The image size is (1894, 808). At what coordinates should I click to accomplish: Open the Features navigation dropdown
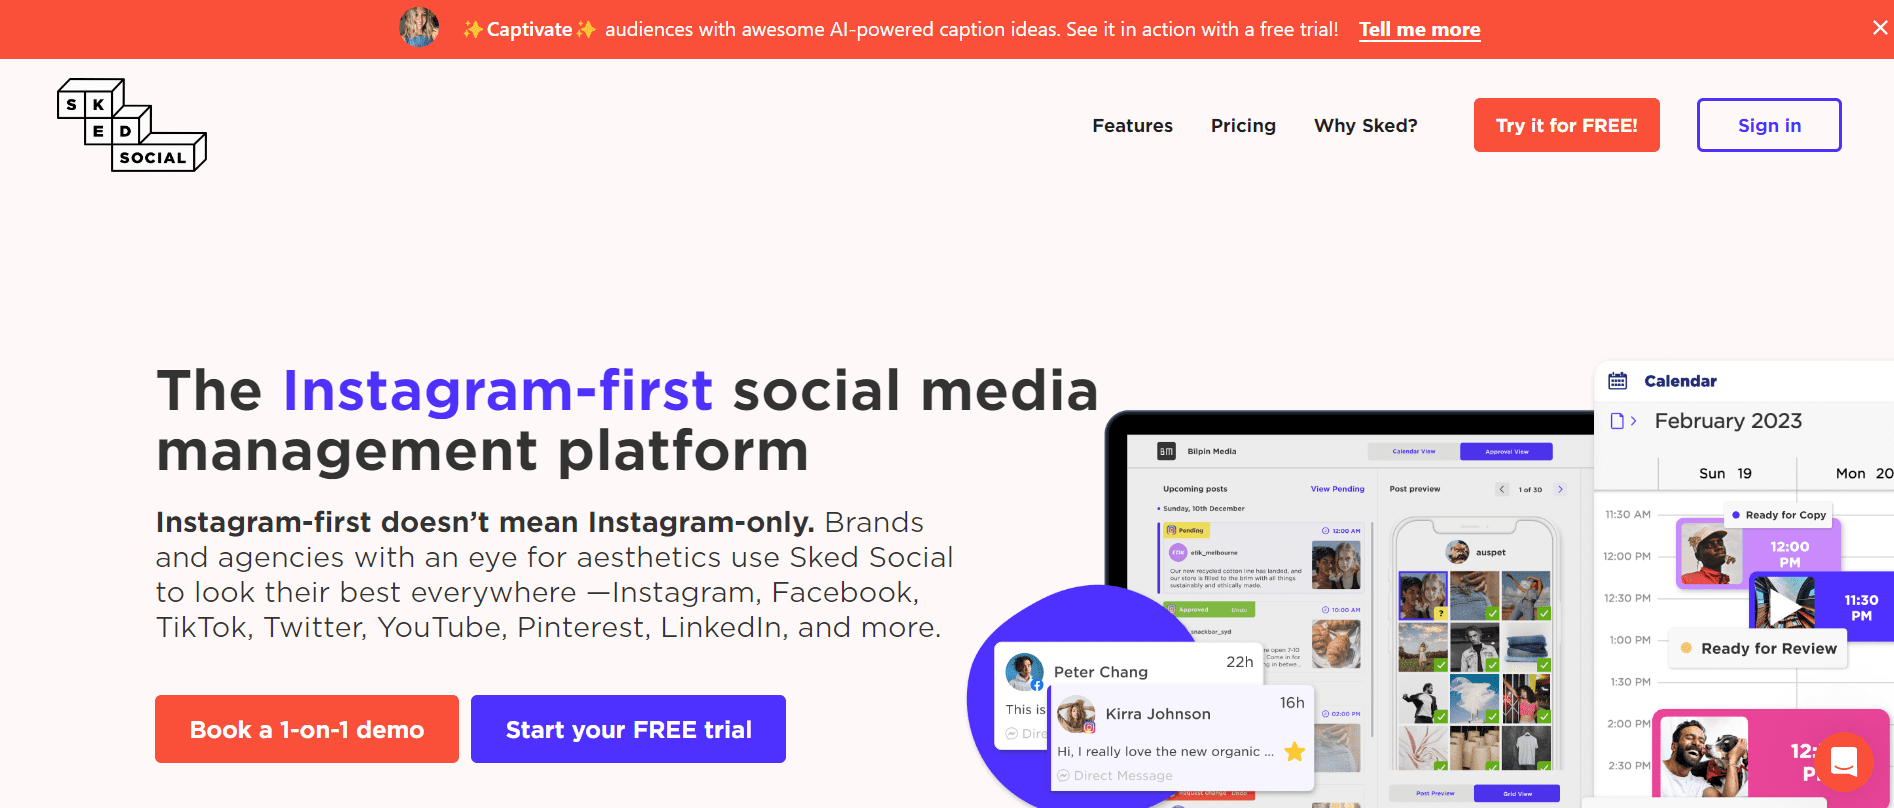(x=1132, y=125)
